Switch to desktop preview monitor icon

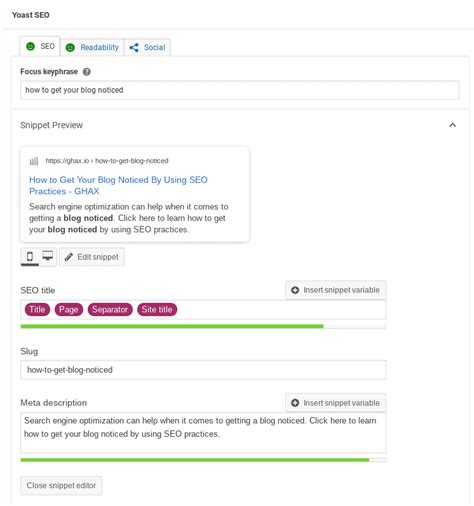click(x=48, y=256)
